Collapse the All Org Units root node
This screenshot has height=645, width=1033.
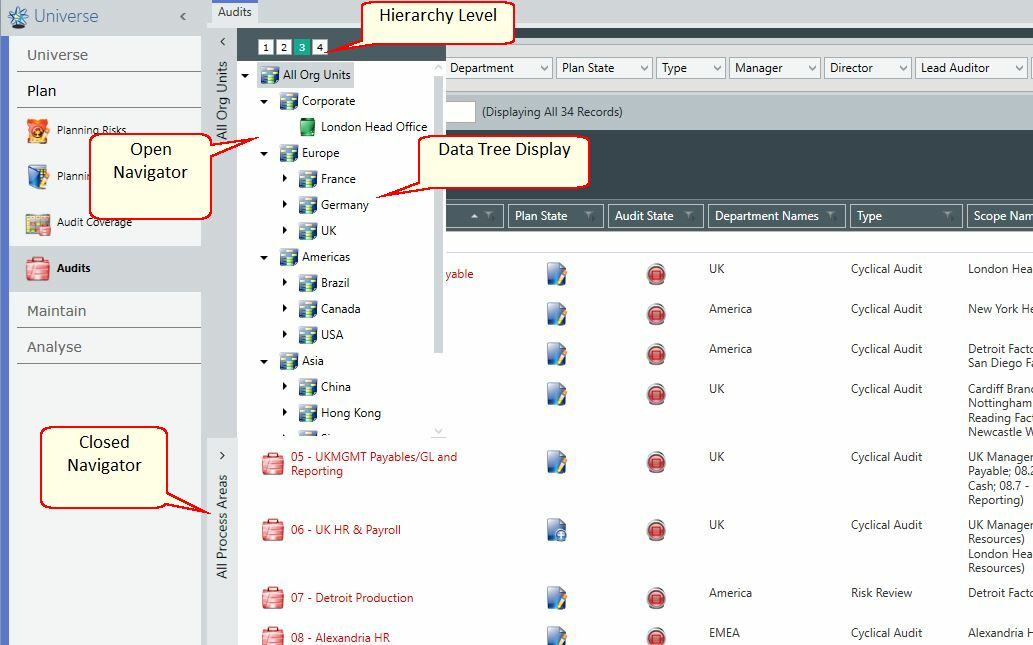tap(245, 76)
